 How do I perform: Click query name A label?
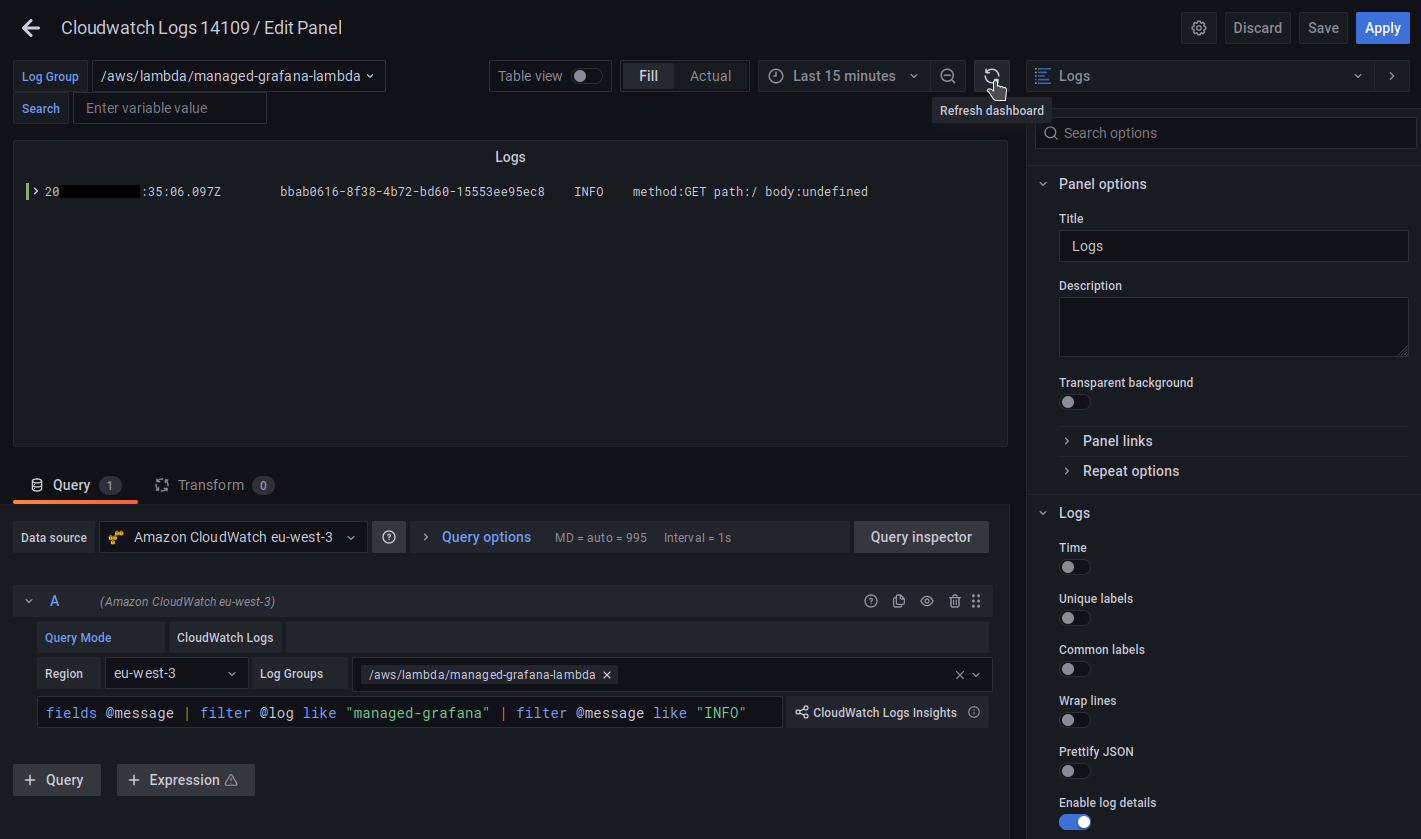click(55, 601)
